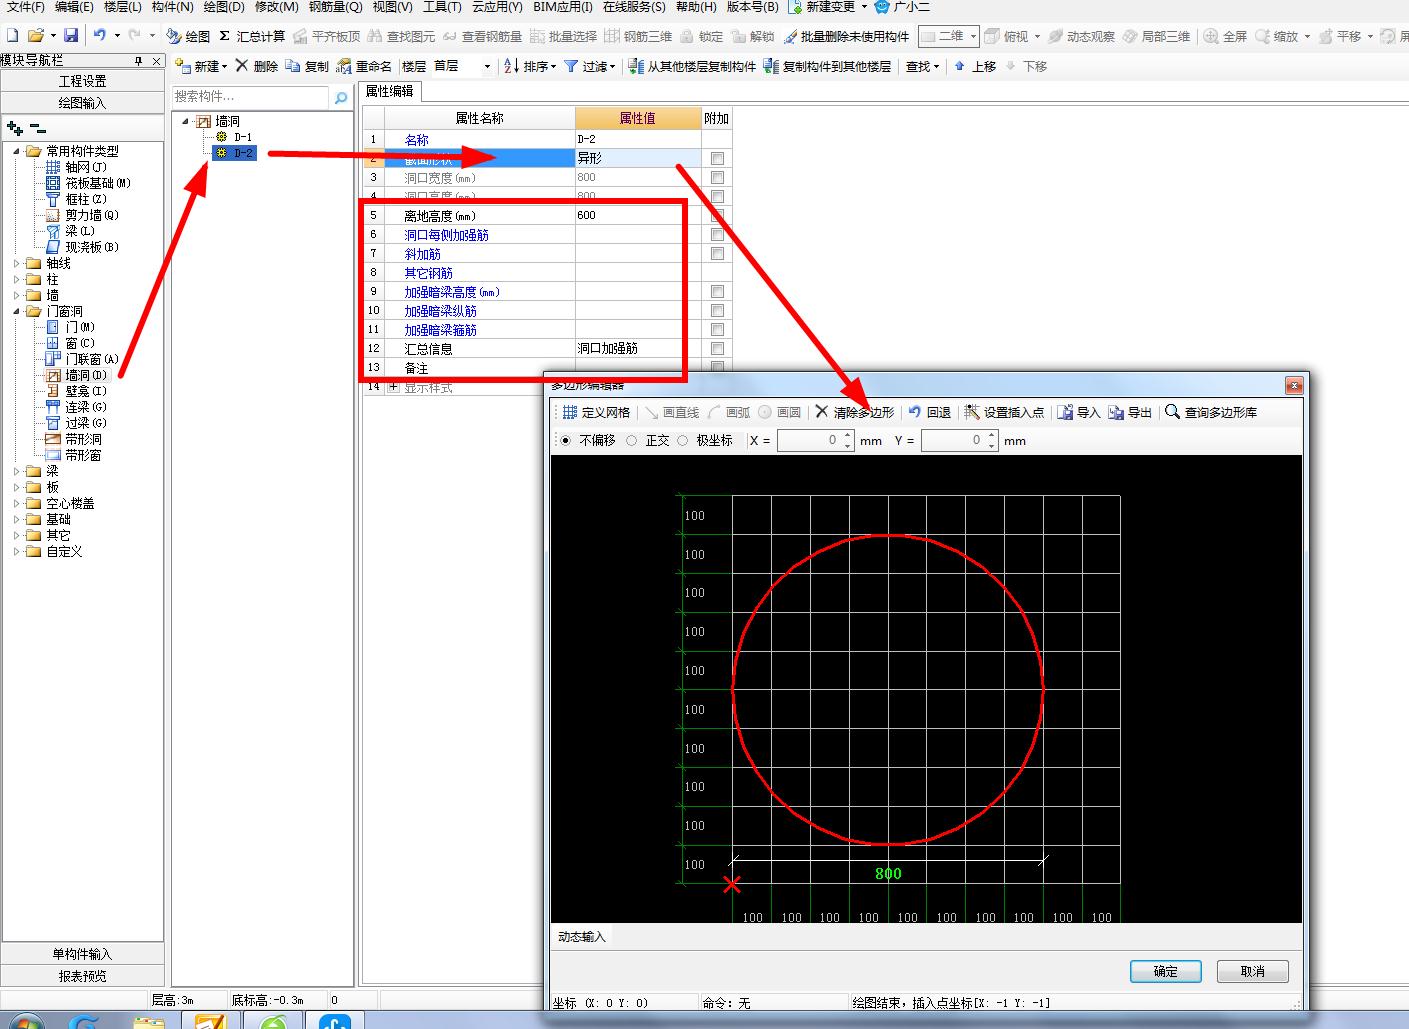Click 批量删除未使用构件 toolbar button
1409x1029 pixels.
pos(846,36)
